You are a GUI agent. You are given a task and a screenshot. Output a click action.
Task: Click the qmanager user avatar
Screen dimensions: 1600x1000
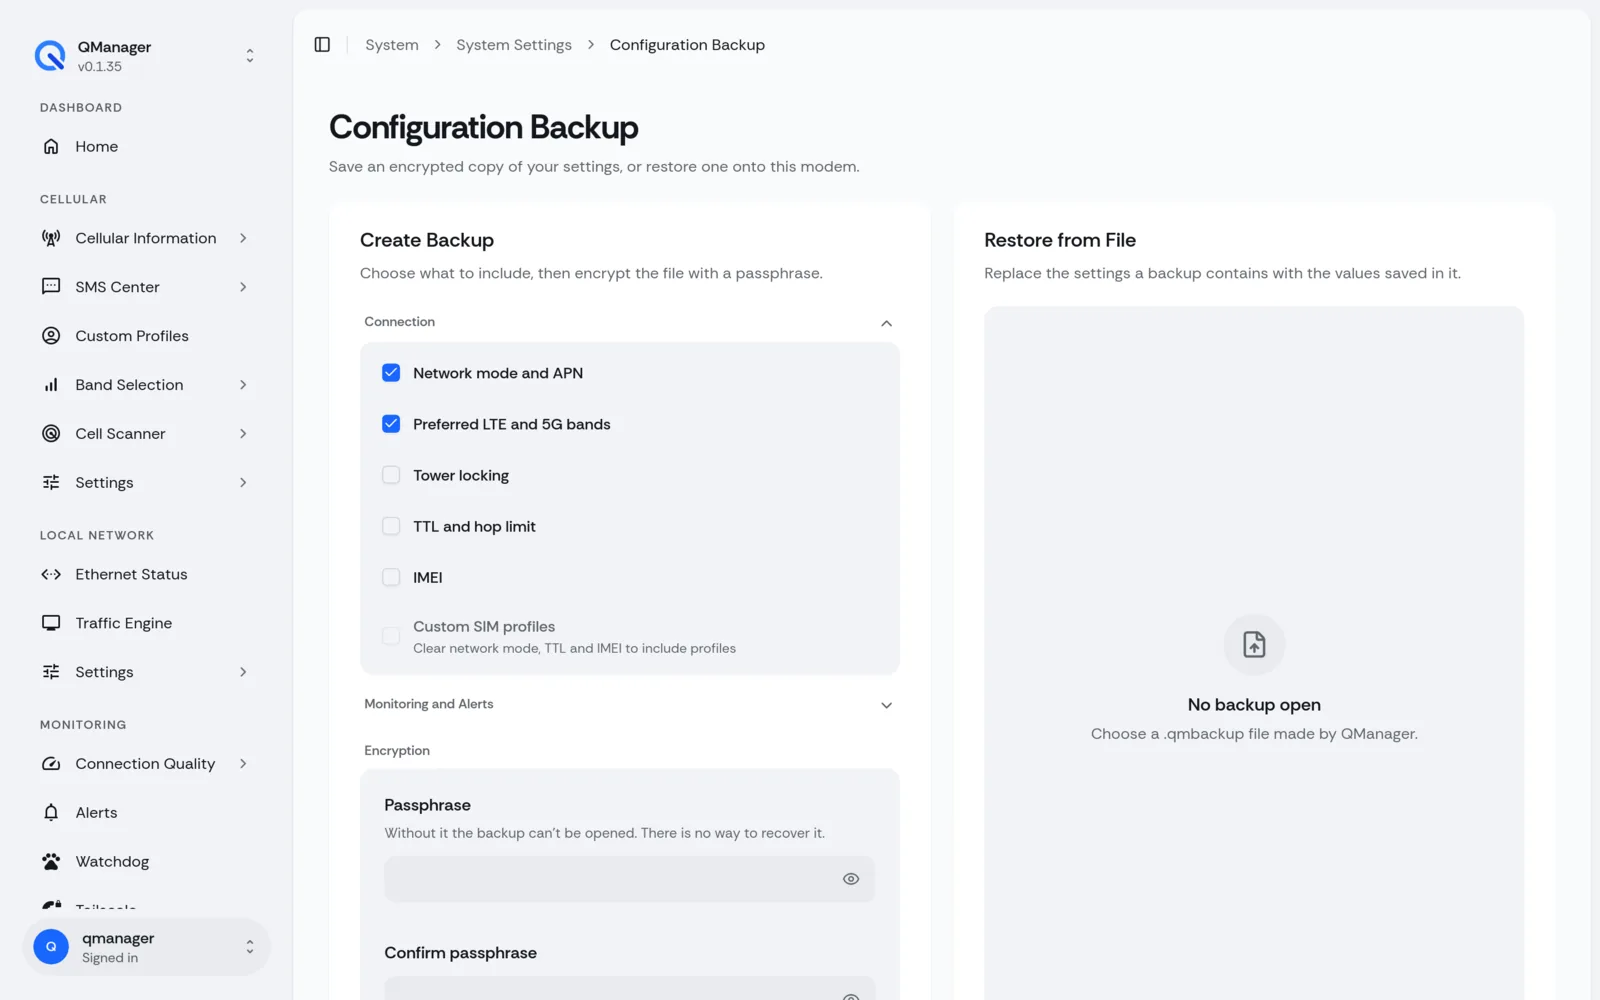[51, 947]
